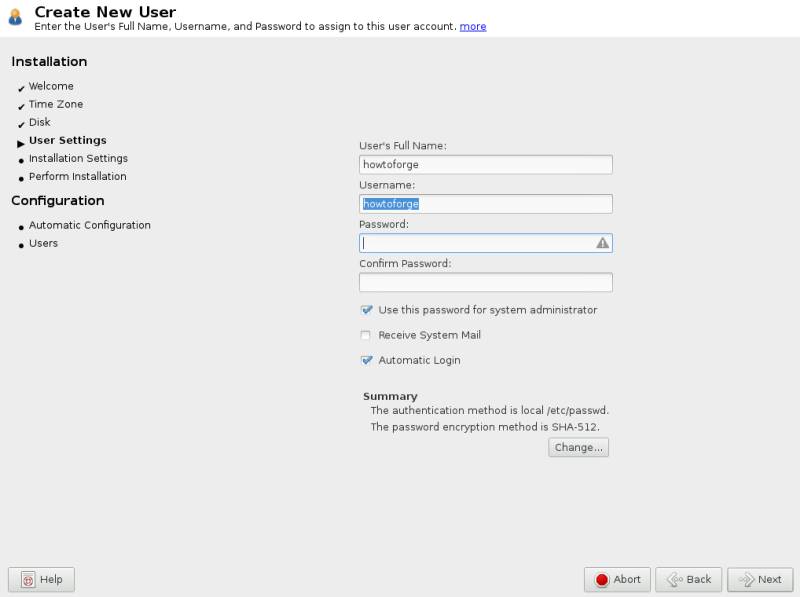The height and width of the screenshot is (597, 800).
Task: Enable Receive System Mail checkbox
Action: [x=366, y=335]
